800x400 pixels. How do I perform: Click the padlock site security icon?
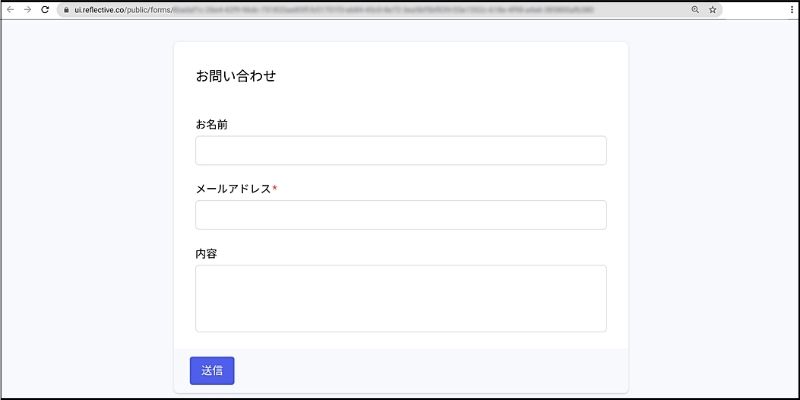pyautogui.click(x=66, y=10)
